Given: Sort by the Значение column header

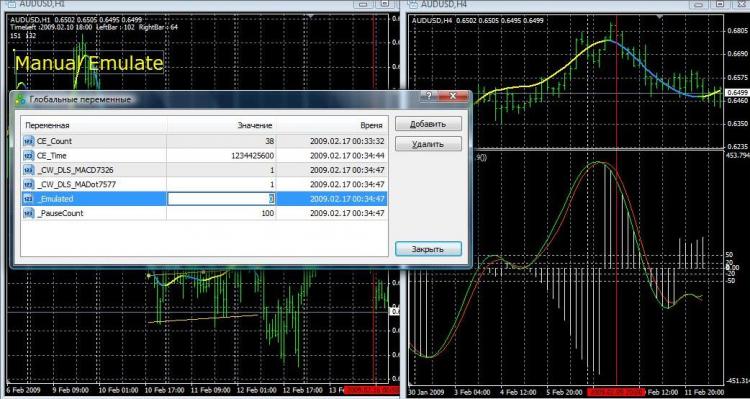Looking at the screenshot, I should pyautogui.click(x=221, y=125).
